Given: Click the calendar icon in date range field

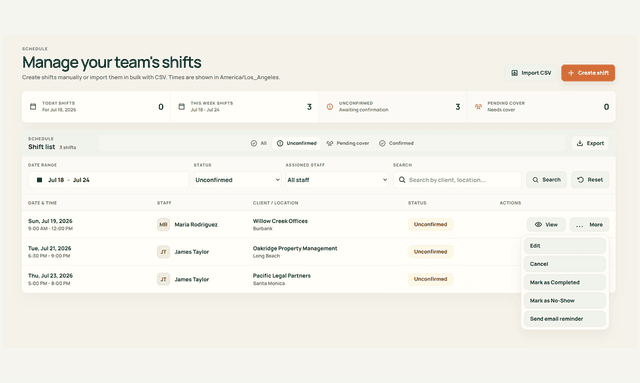Looking at the screenshot, I should pyautogui.click(x=40, y=180).
